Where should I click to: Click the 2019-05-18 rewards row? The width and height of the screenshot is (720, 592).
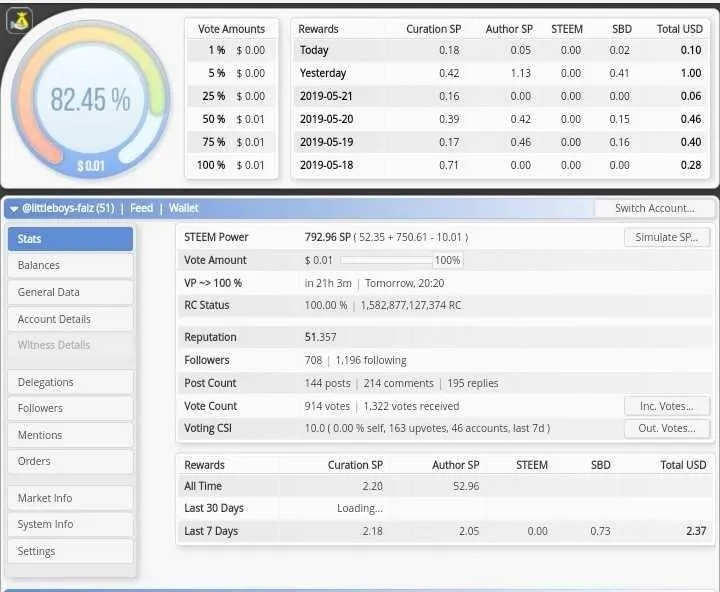501,165
